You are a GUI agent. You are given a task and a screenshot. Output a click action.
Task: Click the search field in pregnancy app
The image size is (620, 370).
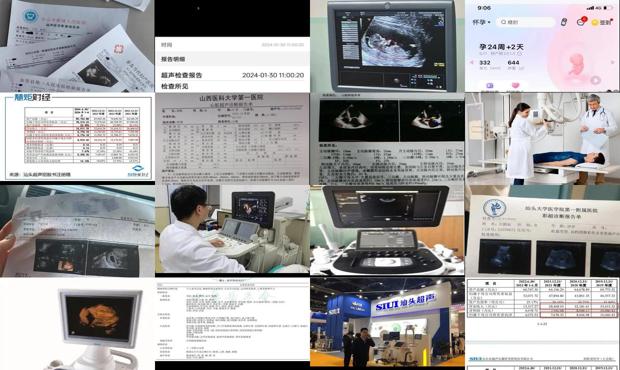pos(526,22)
